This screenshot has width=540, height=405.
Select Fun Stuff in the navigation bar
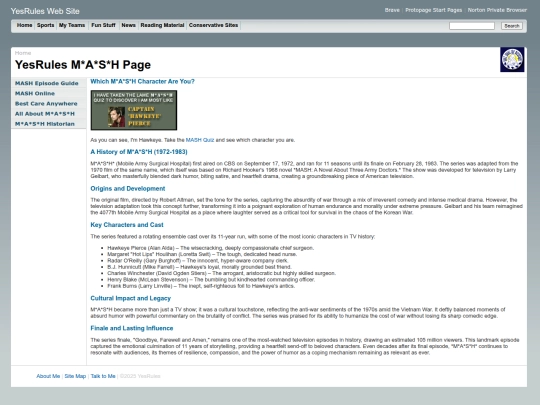(x=103, y=25)
